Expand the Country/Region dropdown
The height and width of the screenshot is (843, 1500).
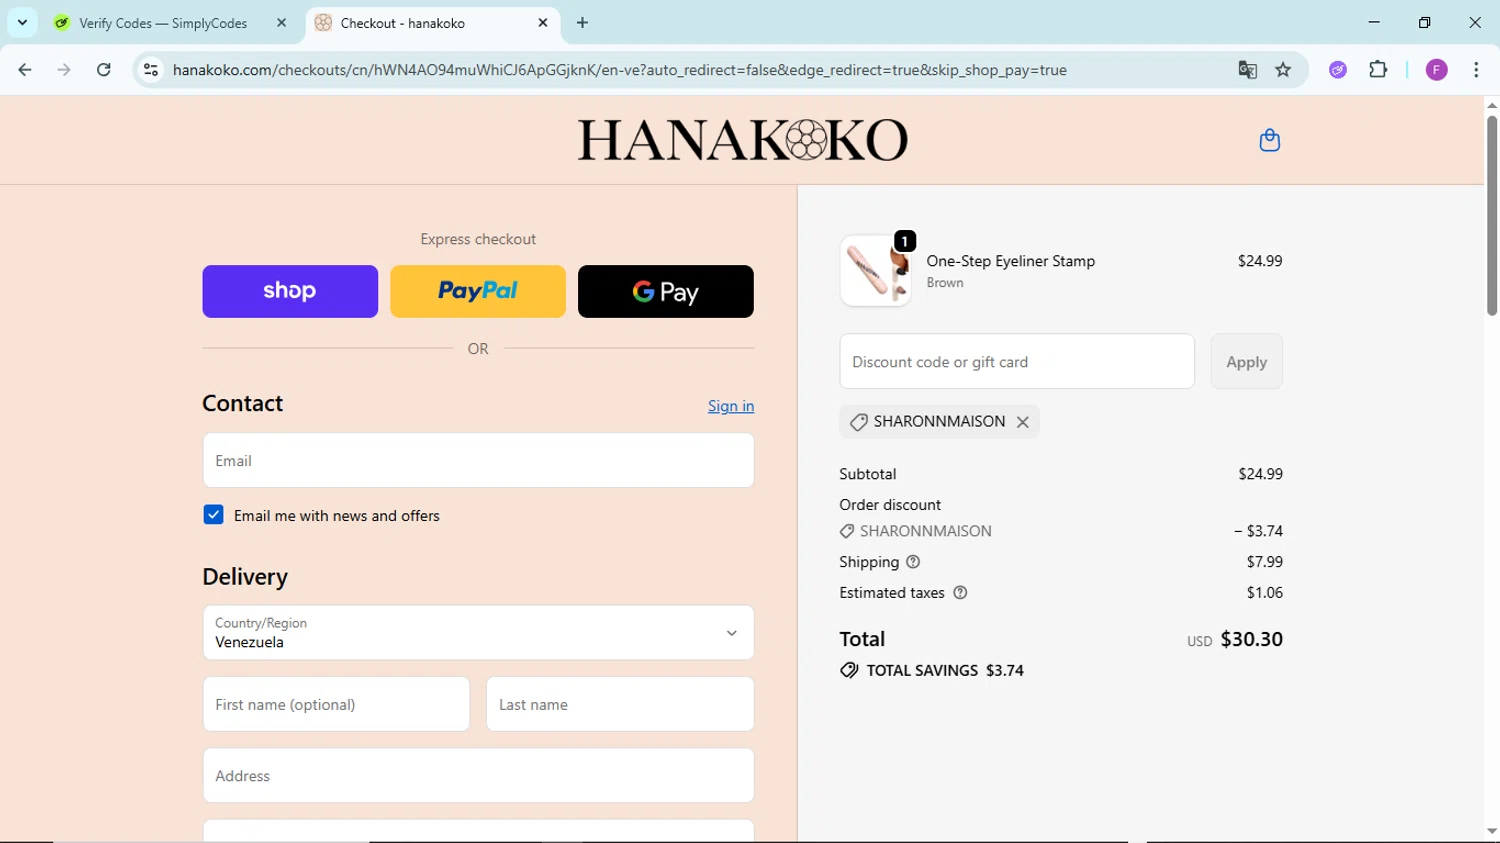(x=478, y=632)
